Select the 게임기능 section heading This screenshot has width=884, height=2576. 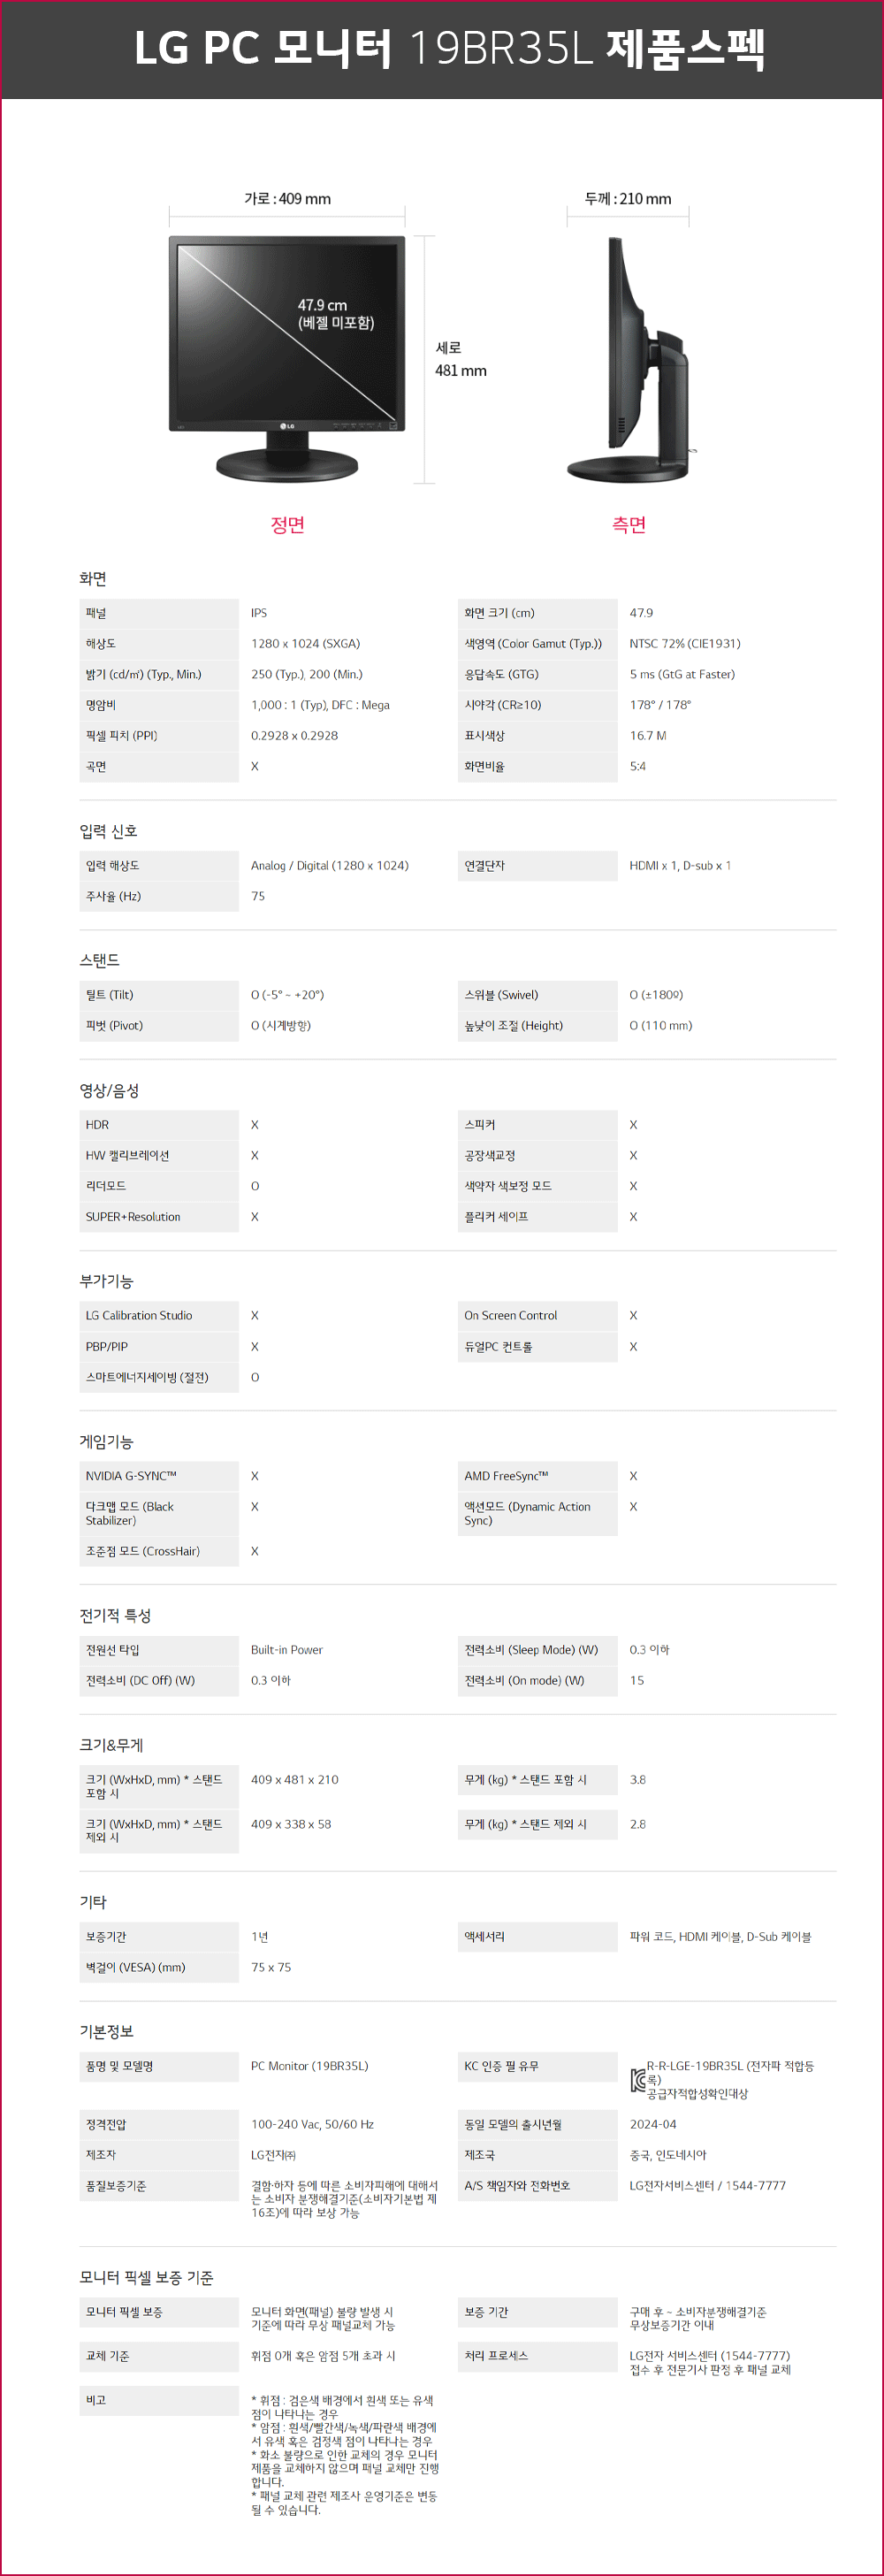point(106,1441)
